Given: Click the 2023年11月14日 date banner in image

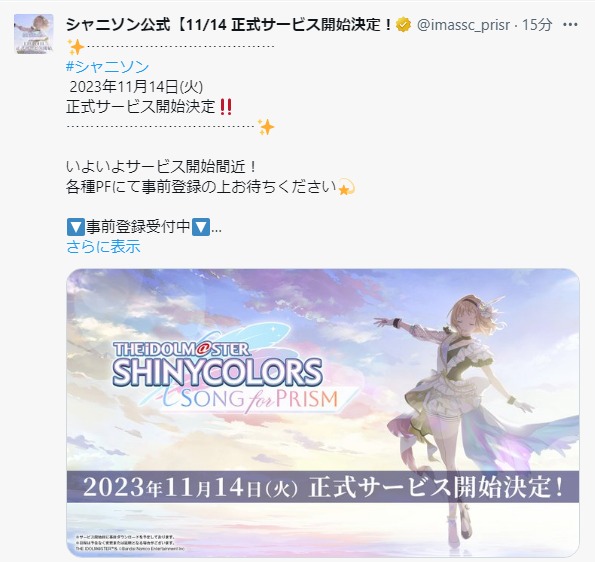Looking at the screenshot, I should tap(323, 487).
